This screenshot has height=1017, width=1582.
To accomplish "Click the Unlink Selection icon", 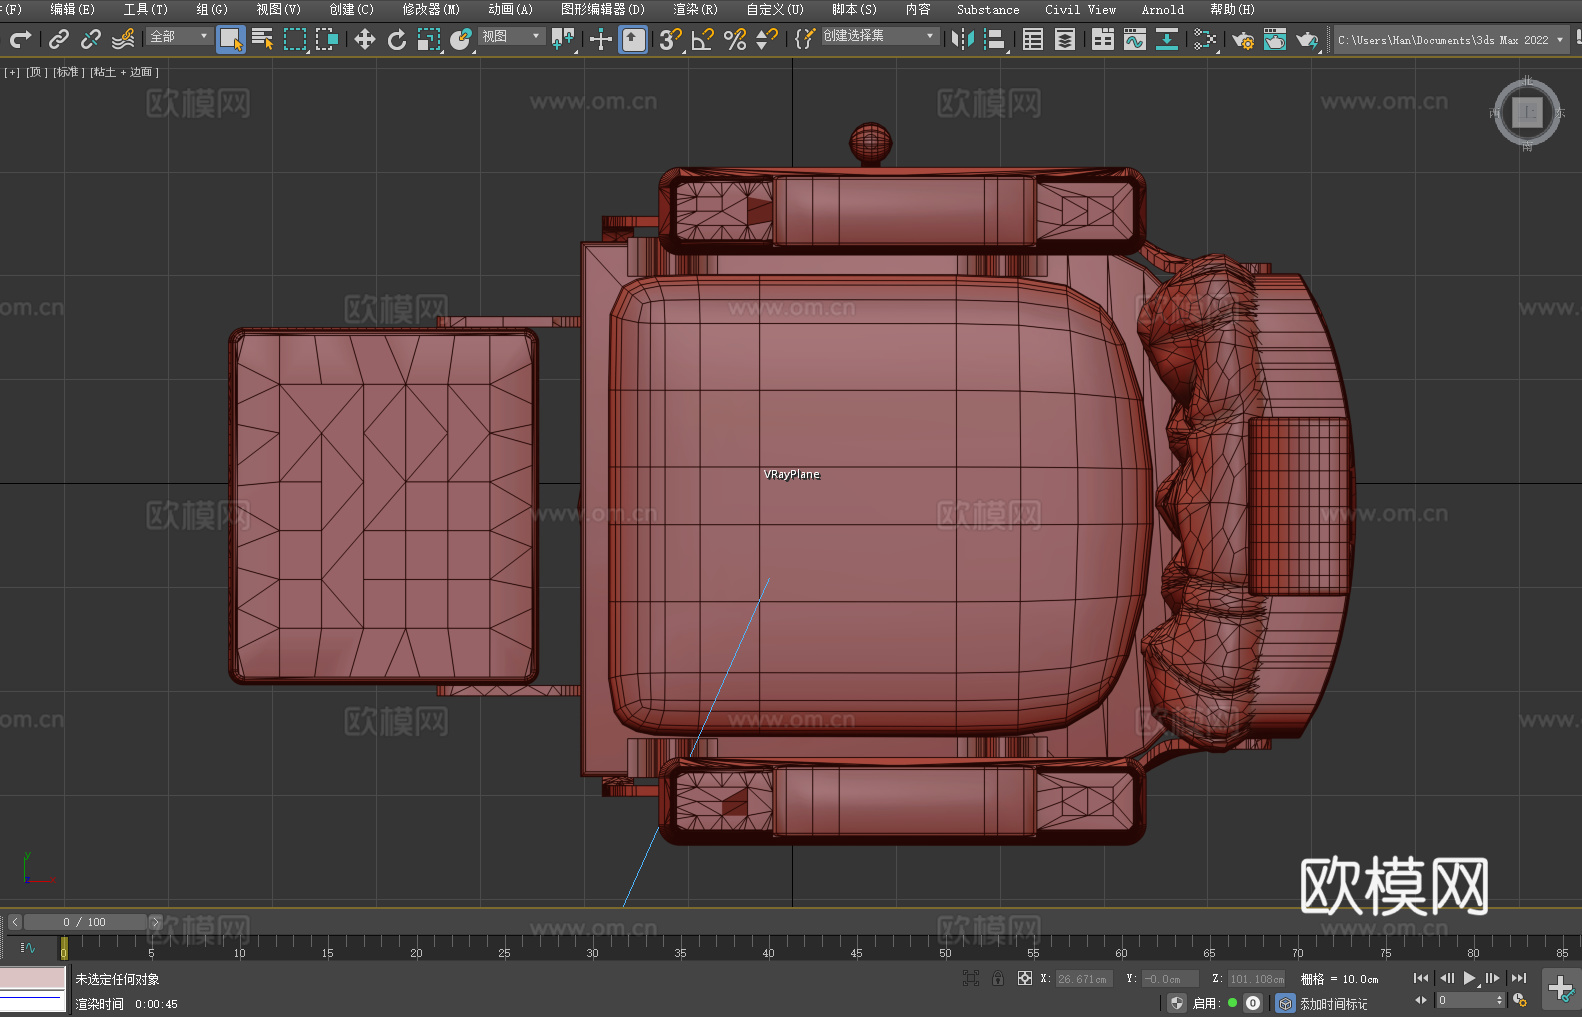I will click(x=91, y=39).
